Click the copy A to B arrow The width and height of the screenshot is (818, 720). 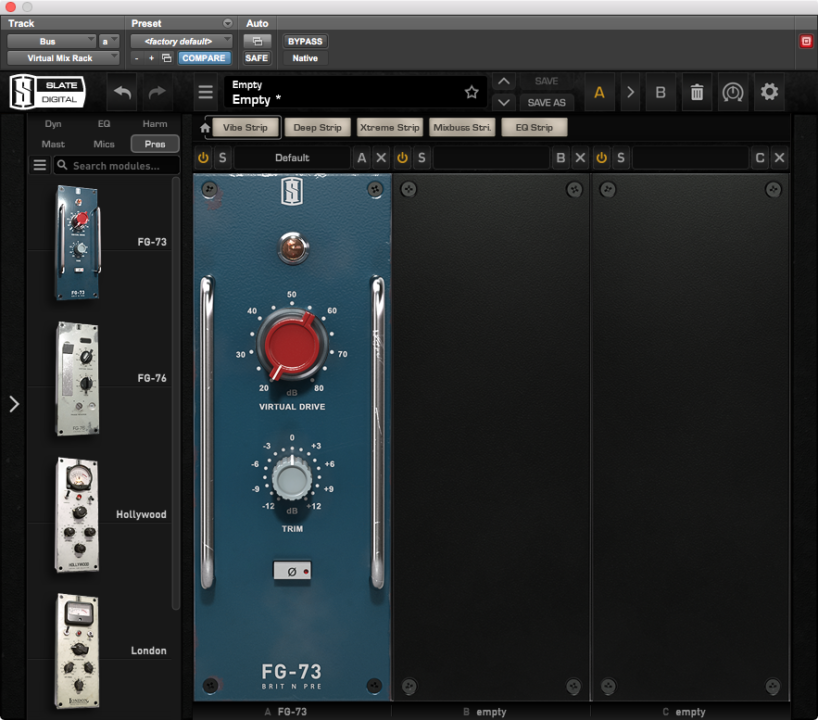630,92
